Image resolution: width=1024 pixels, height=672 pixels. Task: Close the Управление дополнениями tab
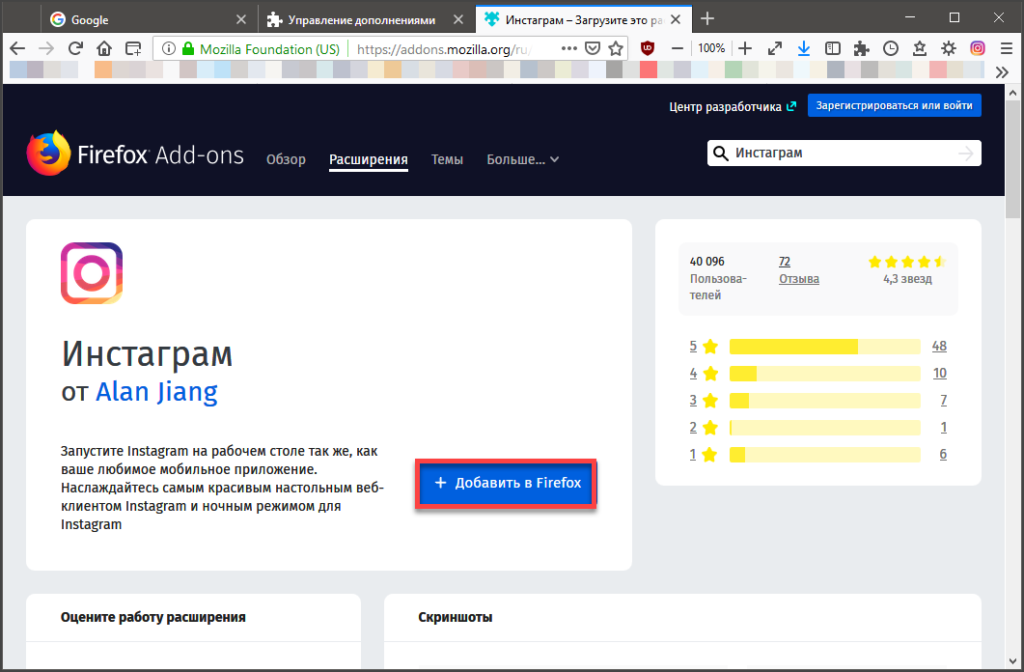click(x=458, y=20)
